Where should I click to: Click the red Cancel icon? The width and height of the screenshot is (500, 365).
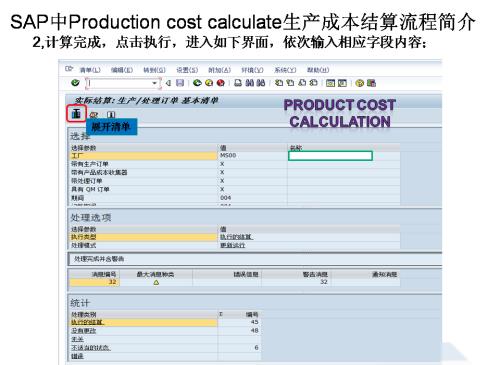click(221, 83)
